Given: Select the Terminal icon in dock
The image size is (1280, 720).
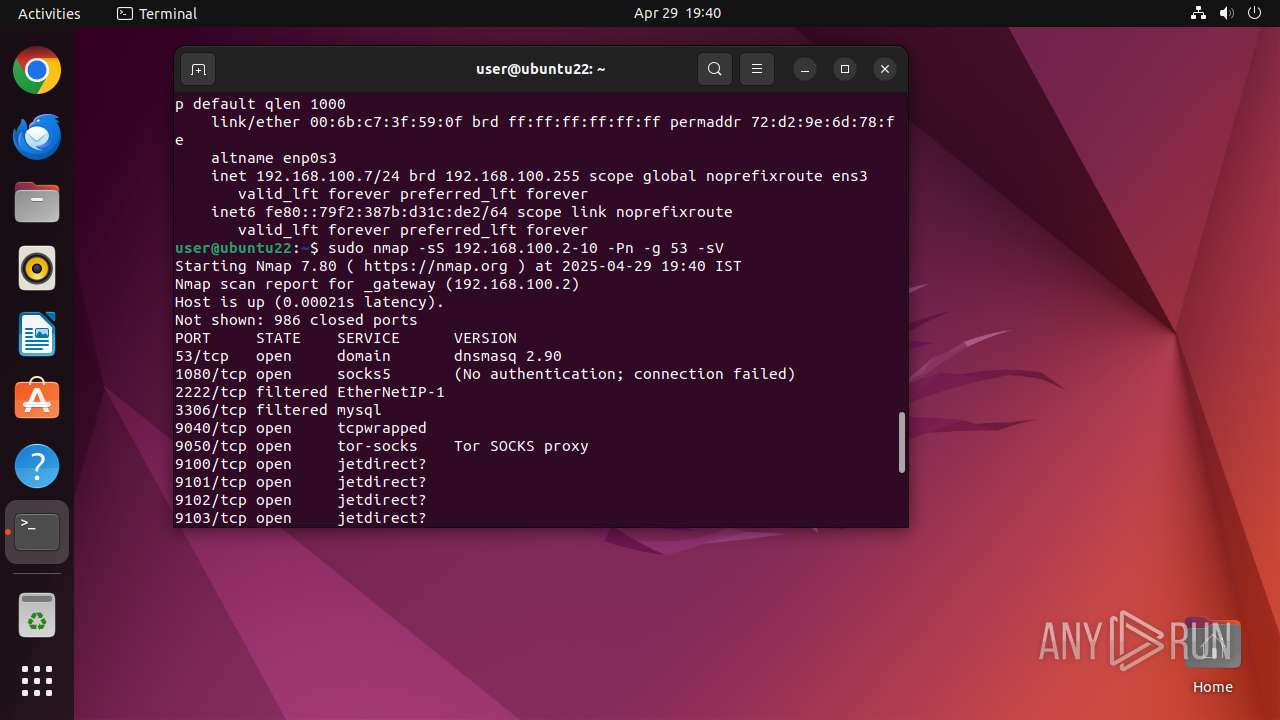Looking at the screenshot, I should pos(37,532).
